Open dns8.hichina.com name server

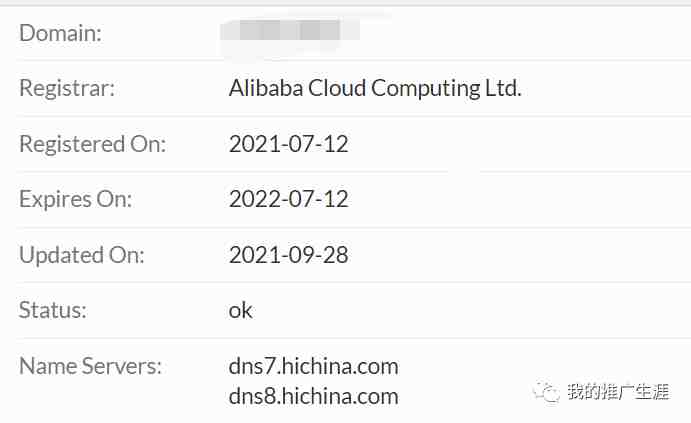[313, 396]
